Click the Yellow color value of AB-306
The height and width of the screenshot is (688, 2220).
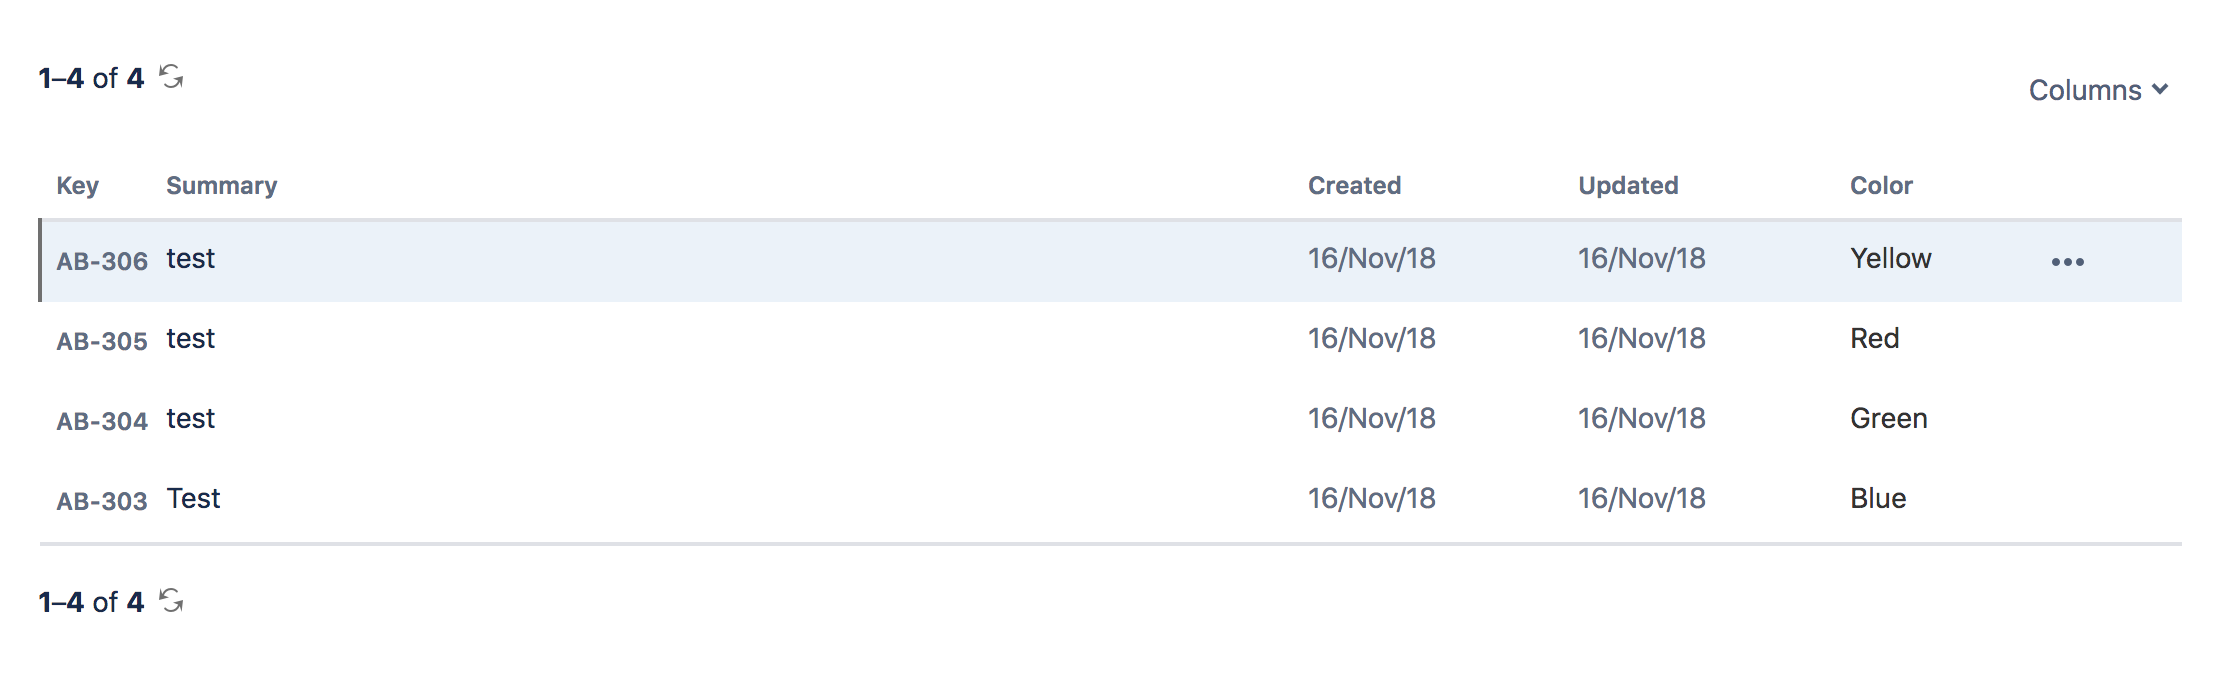pos(1890,258)
